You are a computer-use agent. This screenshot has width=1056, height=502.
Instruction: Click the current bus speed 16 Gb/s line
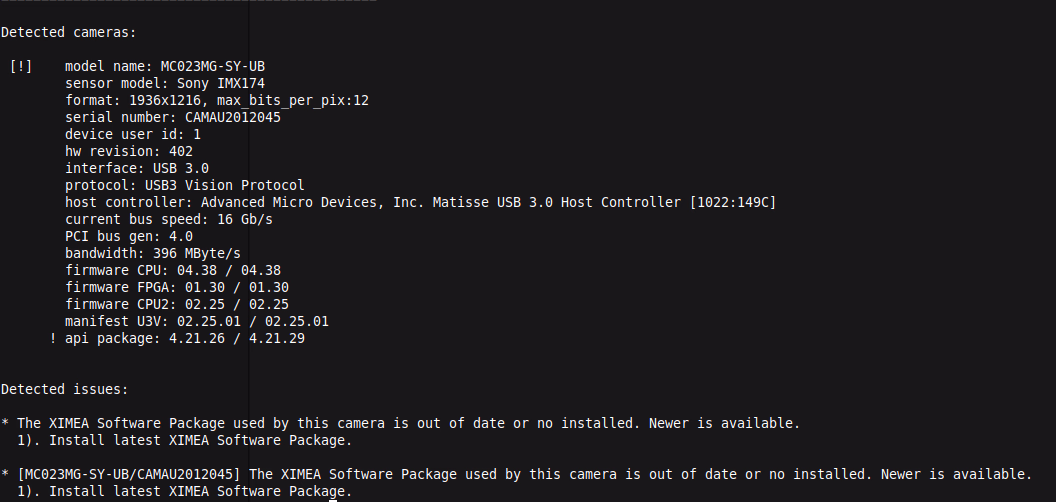(x=169, y=219)
